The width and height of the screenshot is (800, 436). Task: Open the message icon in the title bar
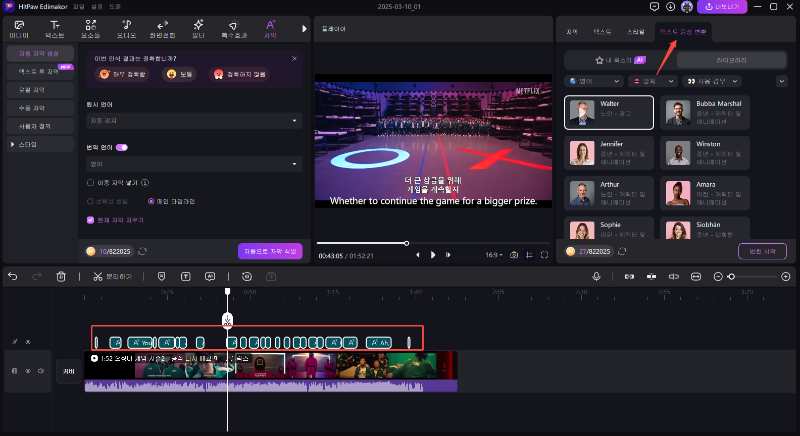click(x=655, y=7)
